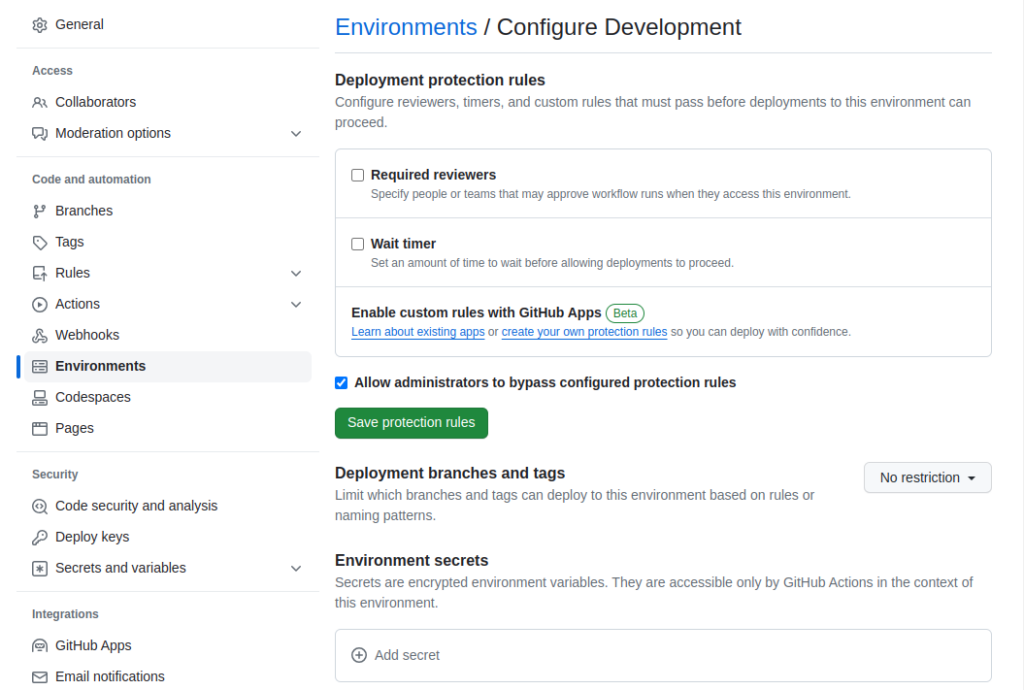The image size is (1024, 690).
Task: Open Webhooks via its sidebar icon
Action: click(x=39, y=334)
